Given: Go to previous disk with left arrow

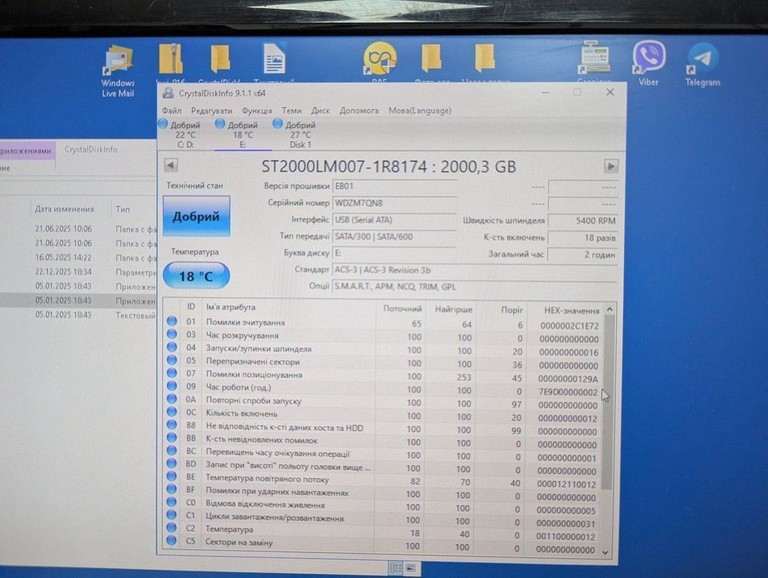Looking at the screenshot, I should tap(170, 166).
